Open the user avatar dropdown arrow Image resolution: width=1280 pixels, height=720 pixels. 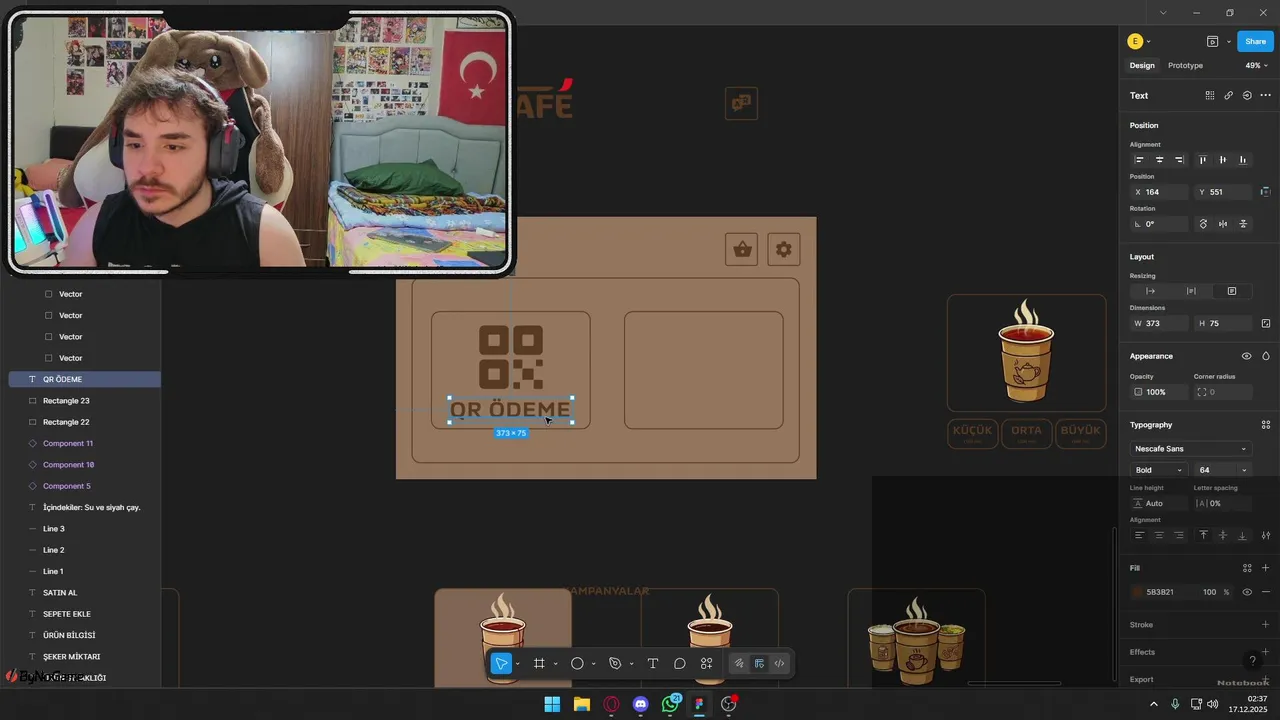[x=1149, y=42]
